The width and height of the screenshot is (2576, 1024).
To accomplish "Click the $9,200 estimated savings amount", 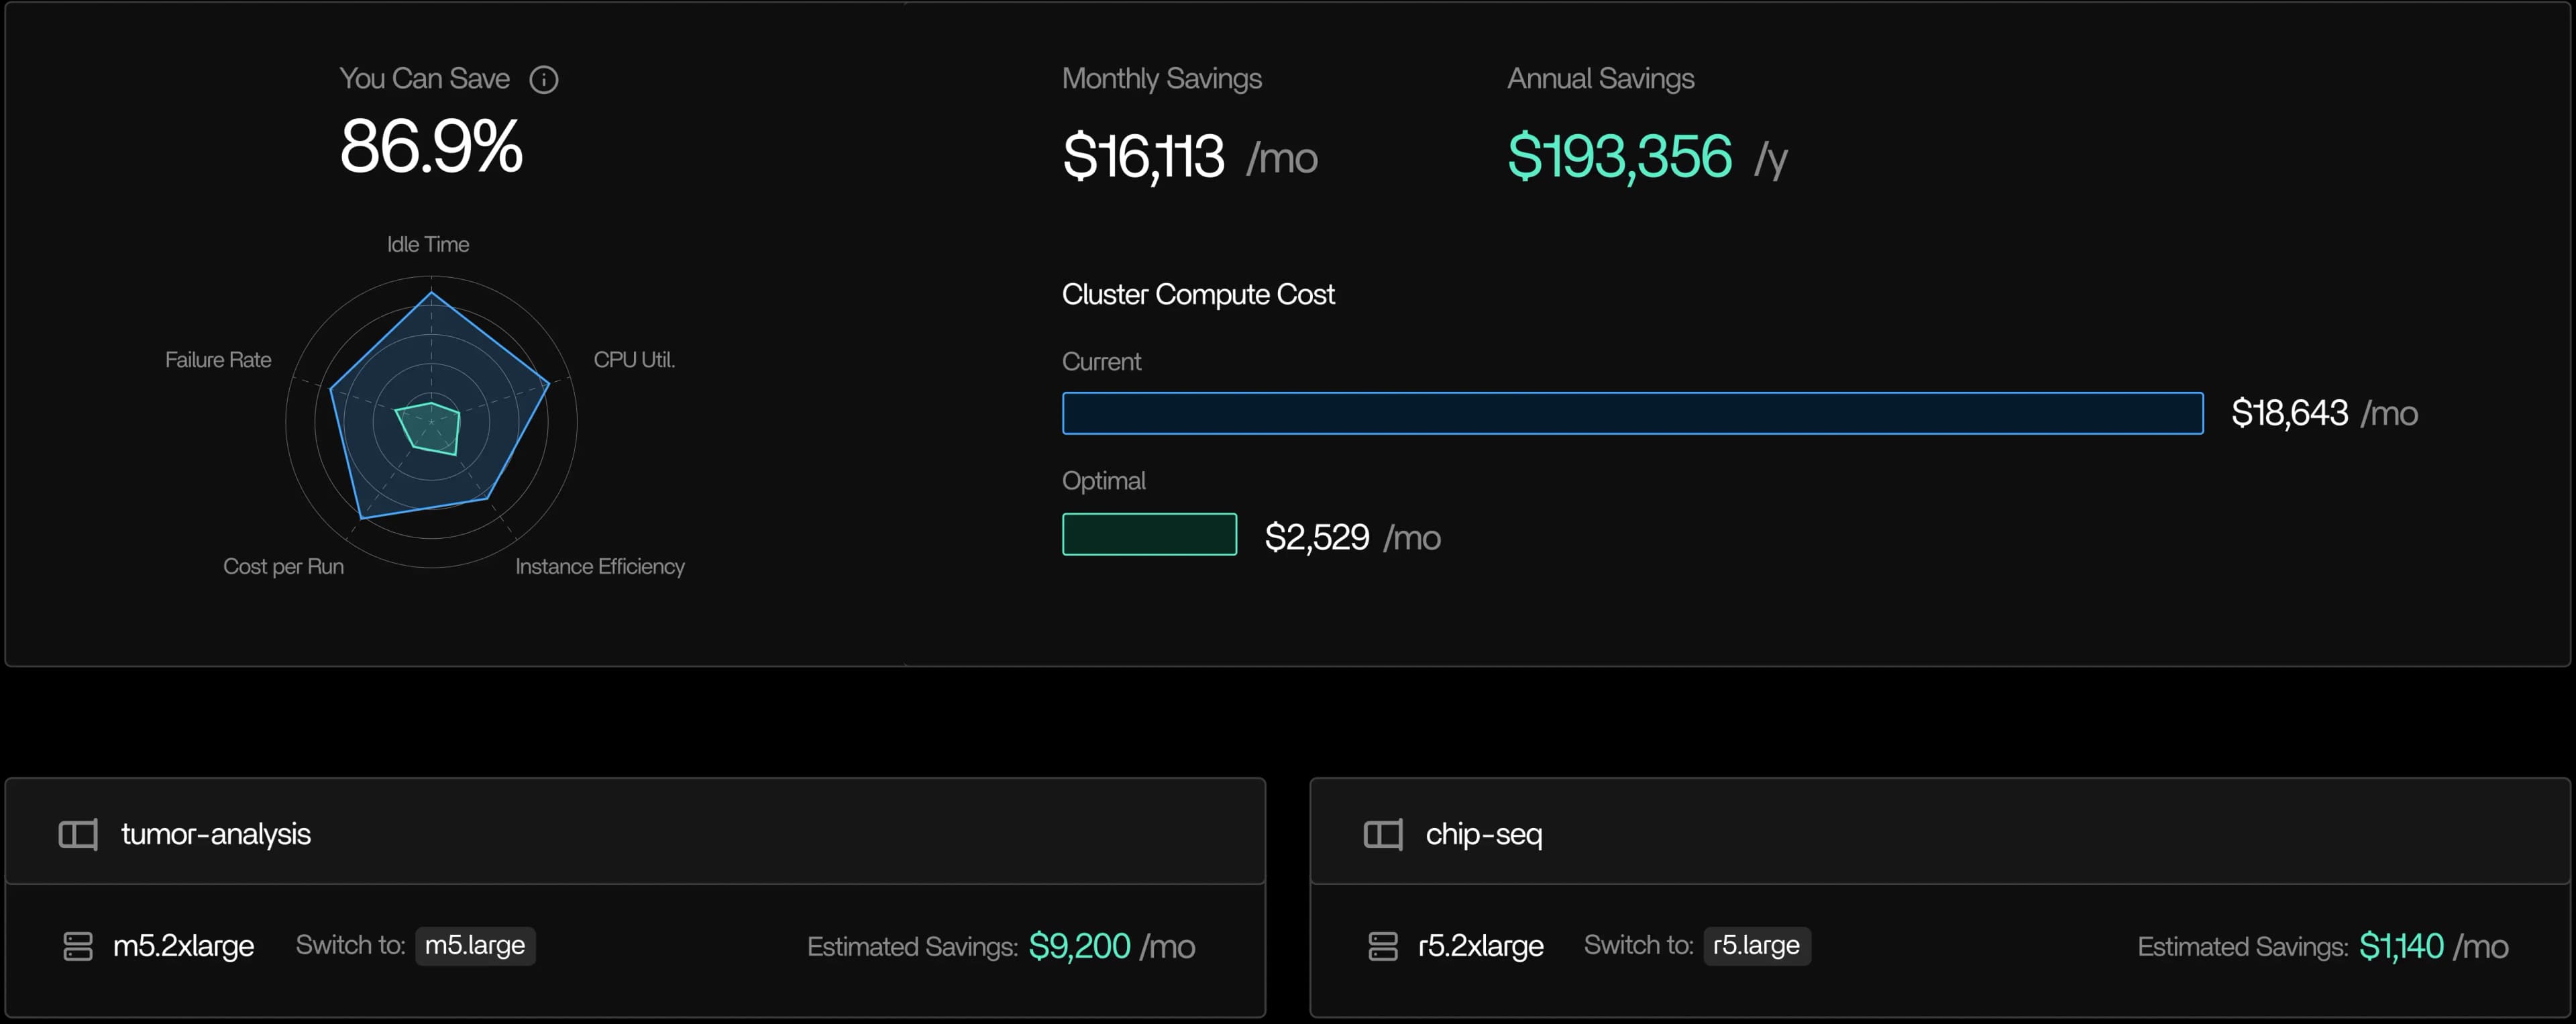I will click(x=1079, y=946).
